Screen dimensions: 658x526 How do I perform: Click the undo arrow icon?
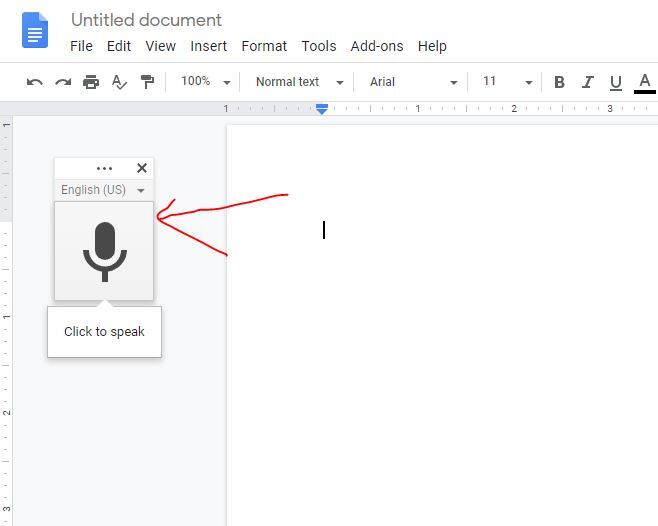tap(35, 82)
